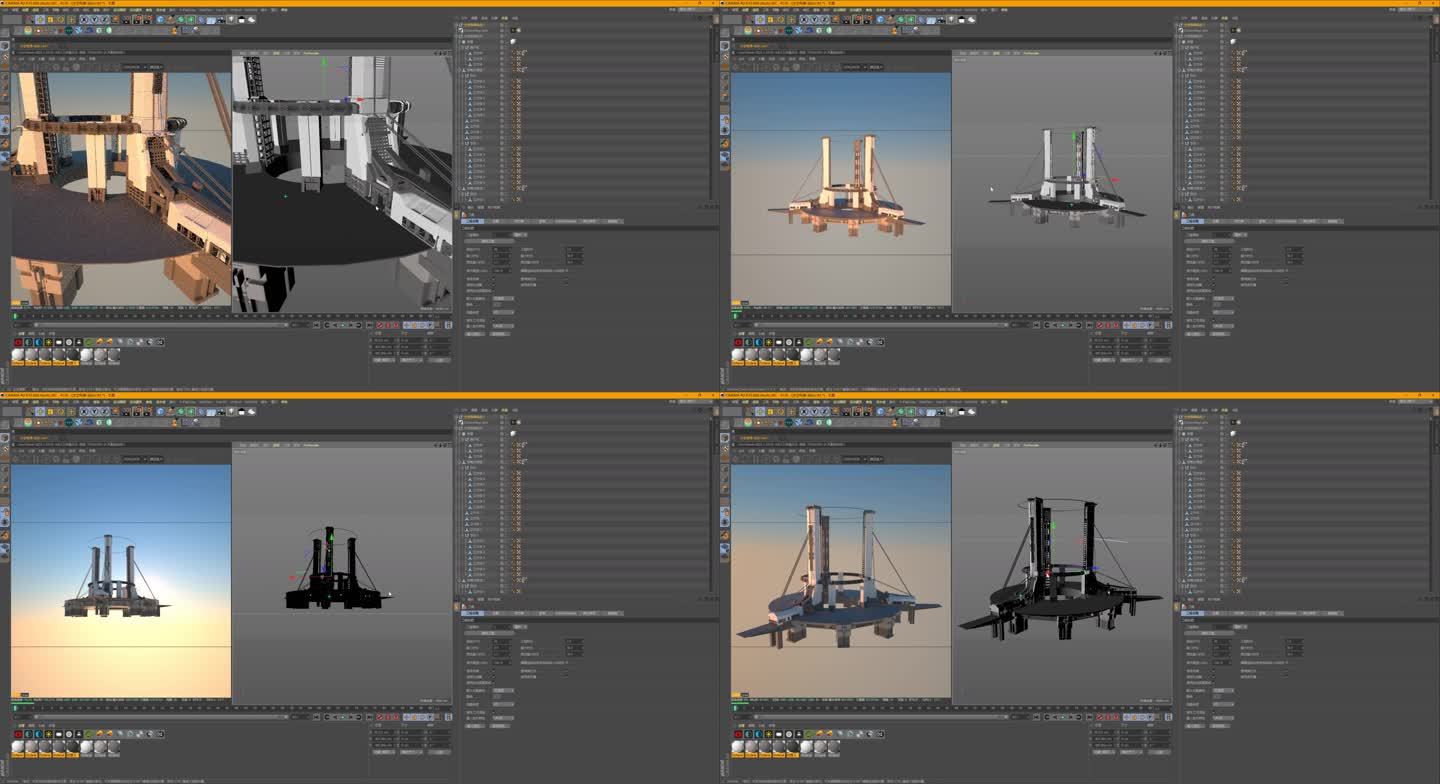Viewport: 1440px width, 784px height.
Task: Select Texture mode checker icon in black silhouette window
Action: [5, 448]
